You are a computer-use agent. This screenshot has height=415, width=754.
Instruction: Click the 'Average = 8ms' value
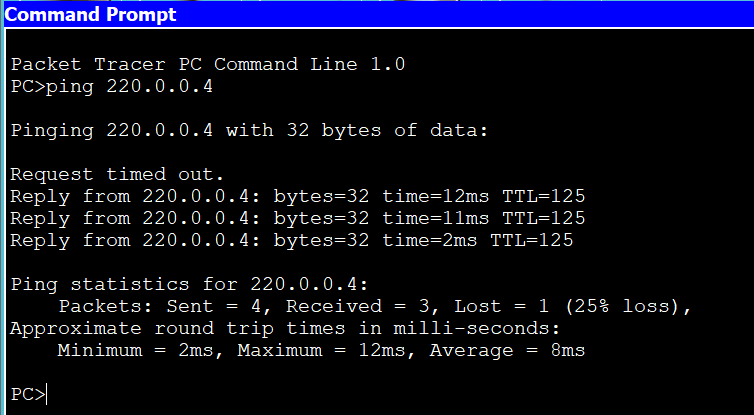pyautogui.click(x=507, y=350)
